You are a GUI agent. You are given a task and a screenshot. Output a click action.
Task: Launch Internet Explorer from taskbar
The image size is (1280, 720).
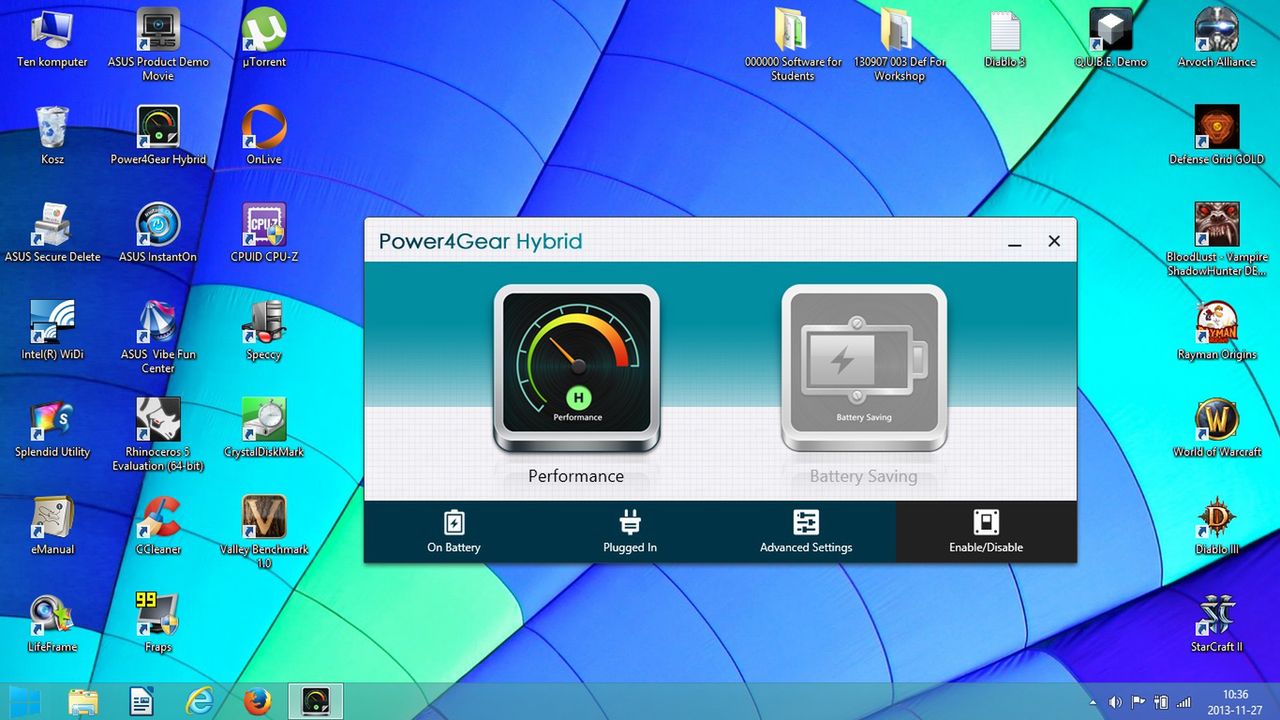[x=200, y=701]
